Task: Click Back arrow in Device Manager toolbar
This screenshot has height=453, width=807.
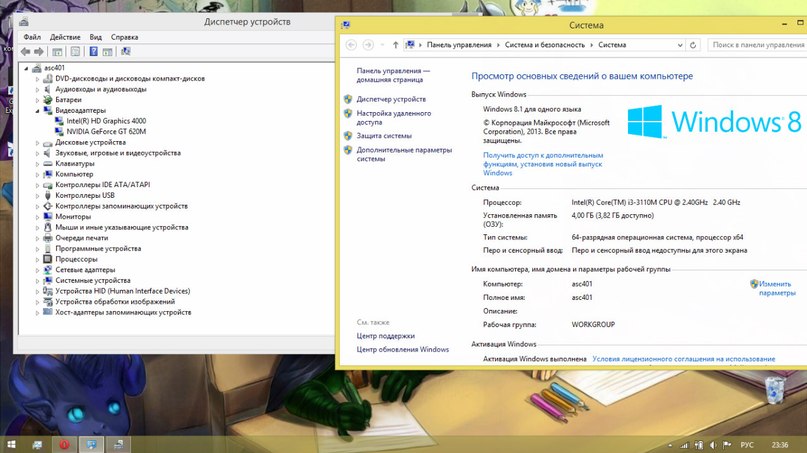Action: coord(25,51)
